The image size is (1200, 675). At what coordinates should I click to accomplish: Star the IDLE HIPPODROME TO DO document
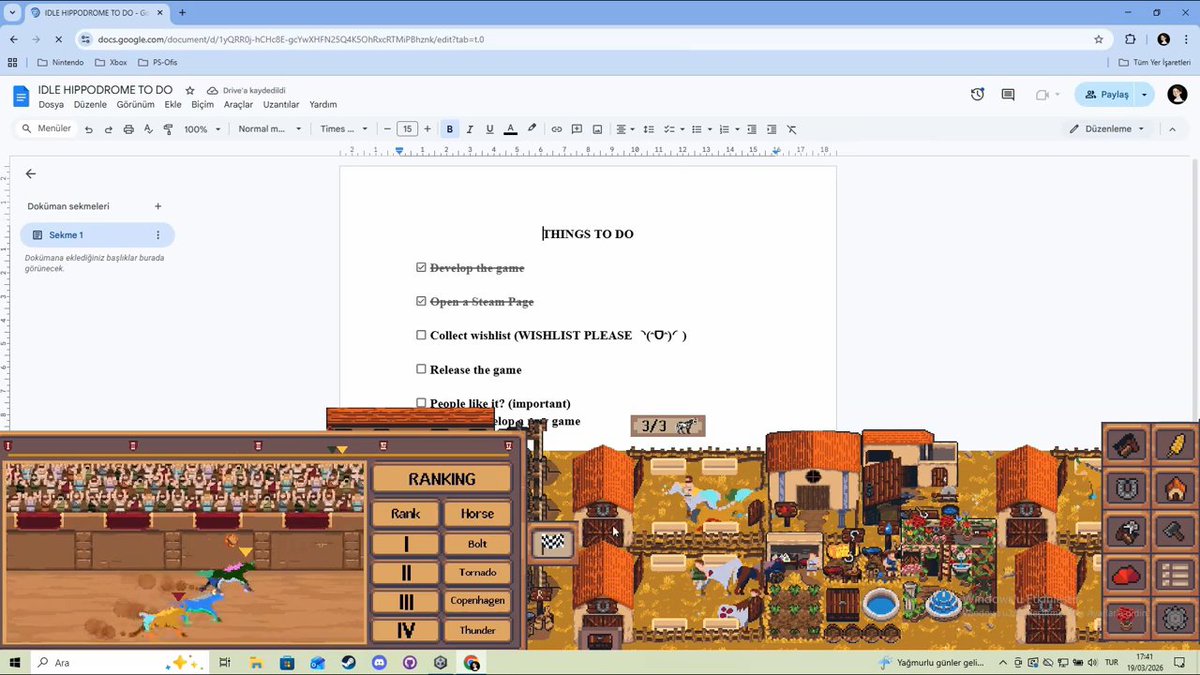(x=190, y=90)
